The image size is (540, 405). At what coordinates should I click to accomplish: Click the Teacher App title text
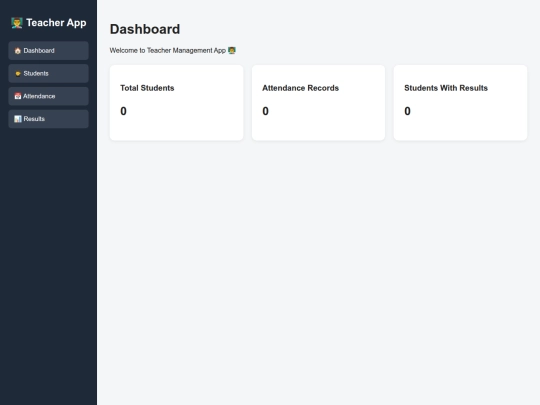pyautogui.click(x=56, y=23)
